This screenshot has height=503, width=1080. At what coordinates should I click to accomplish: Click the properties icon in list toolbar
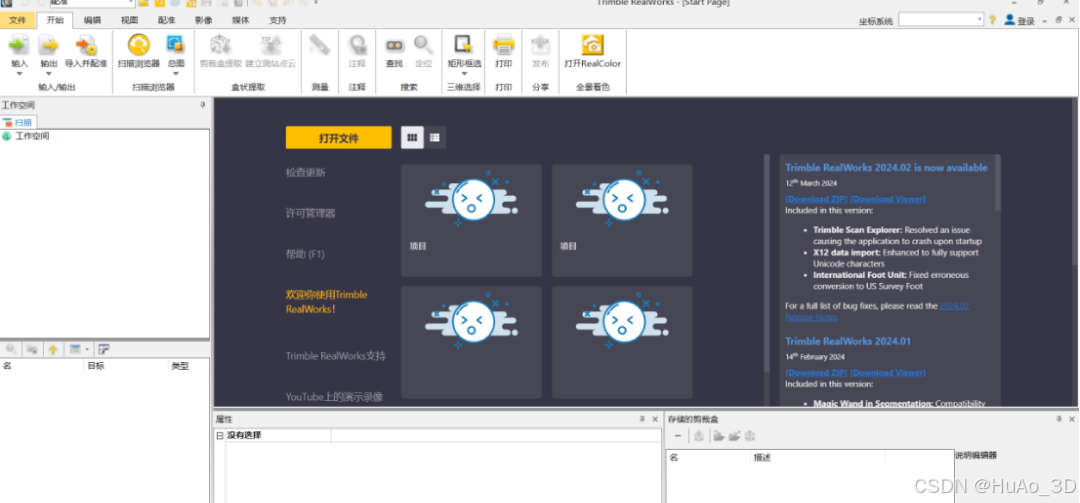tap(104, 349)
